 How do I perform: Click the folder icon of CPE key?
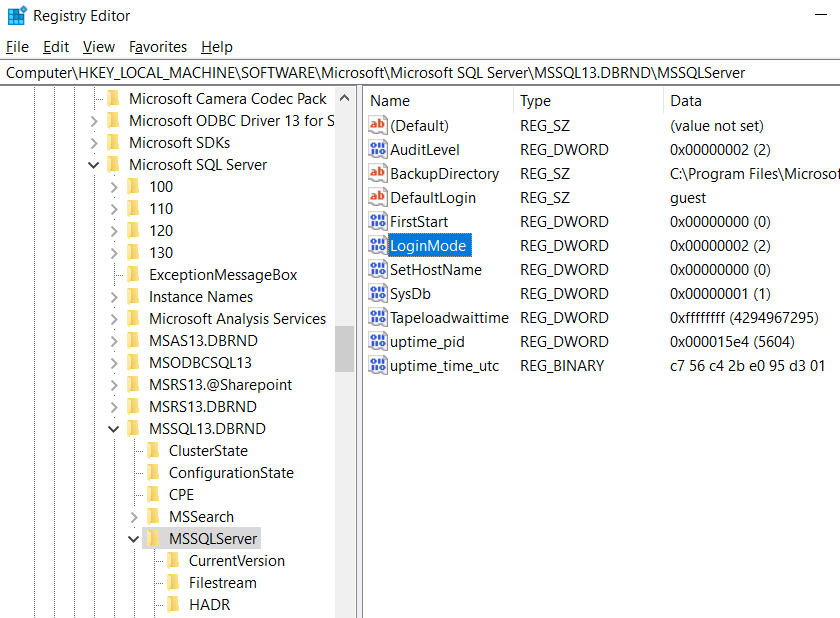tap(153, 494)
